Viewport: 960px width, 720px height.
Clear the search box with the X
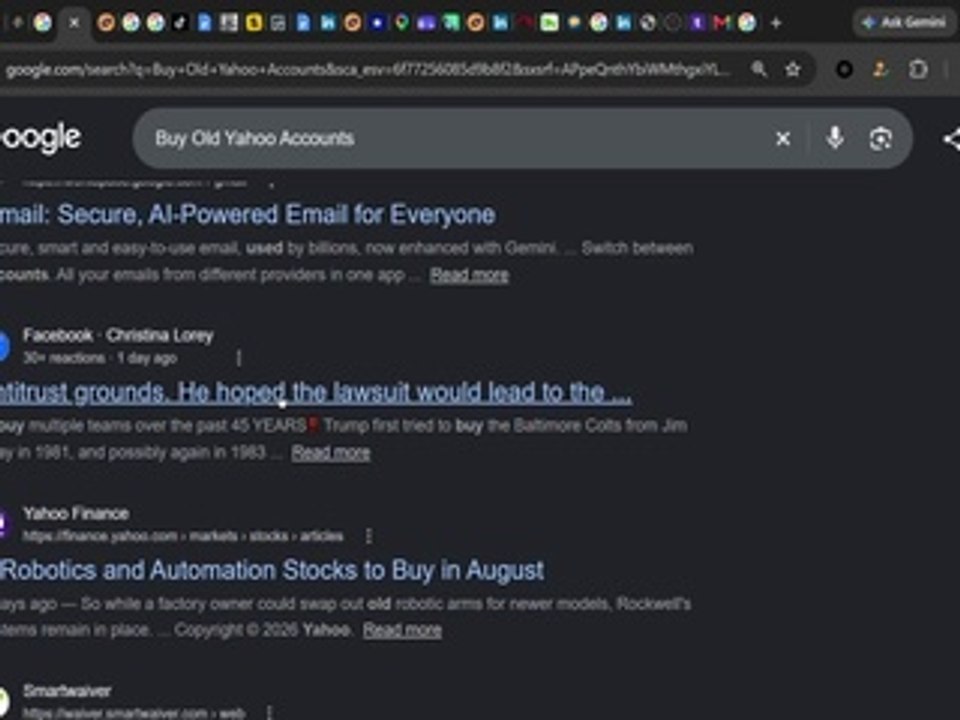point(782,139)
